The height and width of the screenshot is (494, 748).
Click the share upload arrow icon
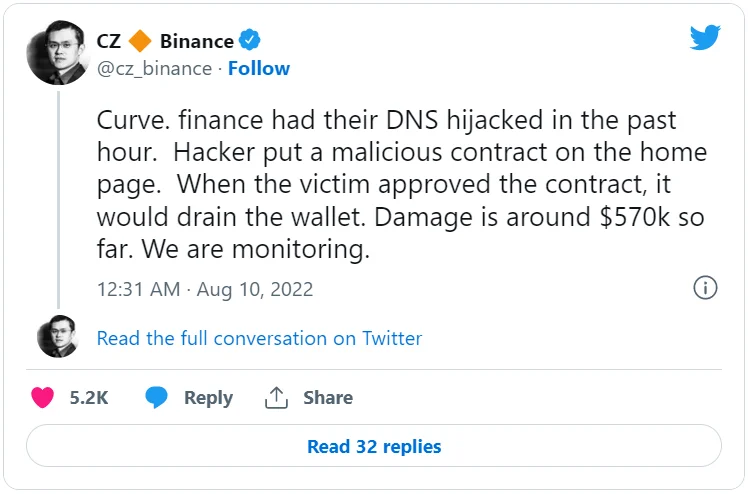pos(277,397)
